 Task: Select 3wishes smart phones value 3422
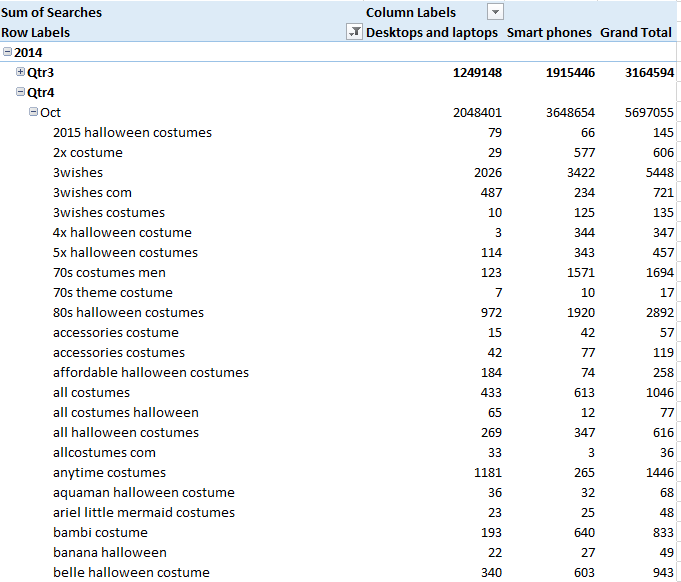tap(581, 172)
